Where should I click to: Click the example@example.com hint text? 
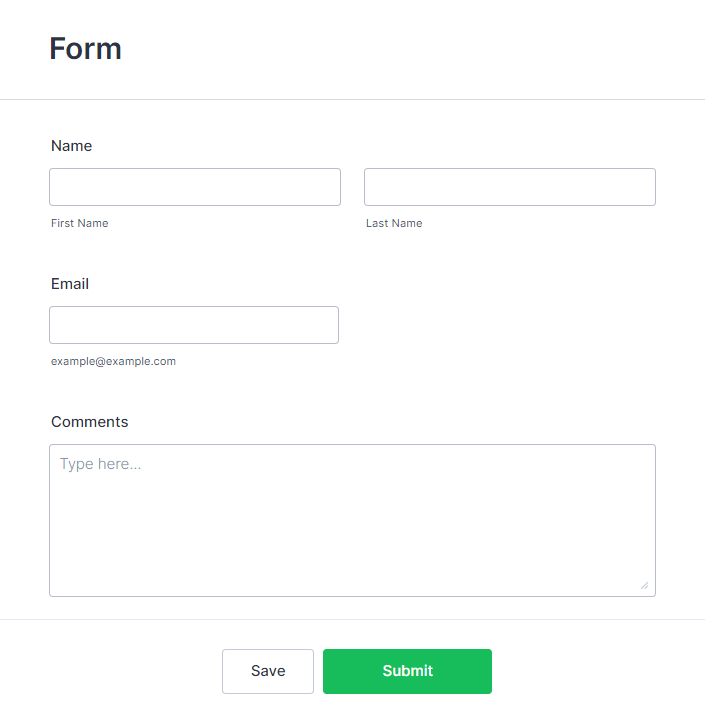pos(113,361)
